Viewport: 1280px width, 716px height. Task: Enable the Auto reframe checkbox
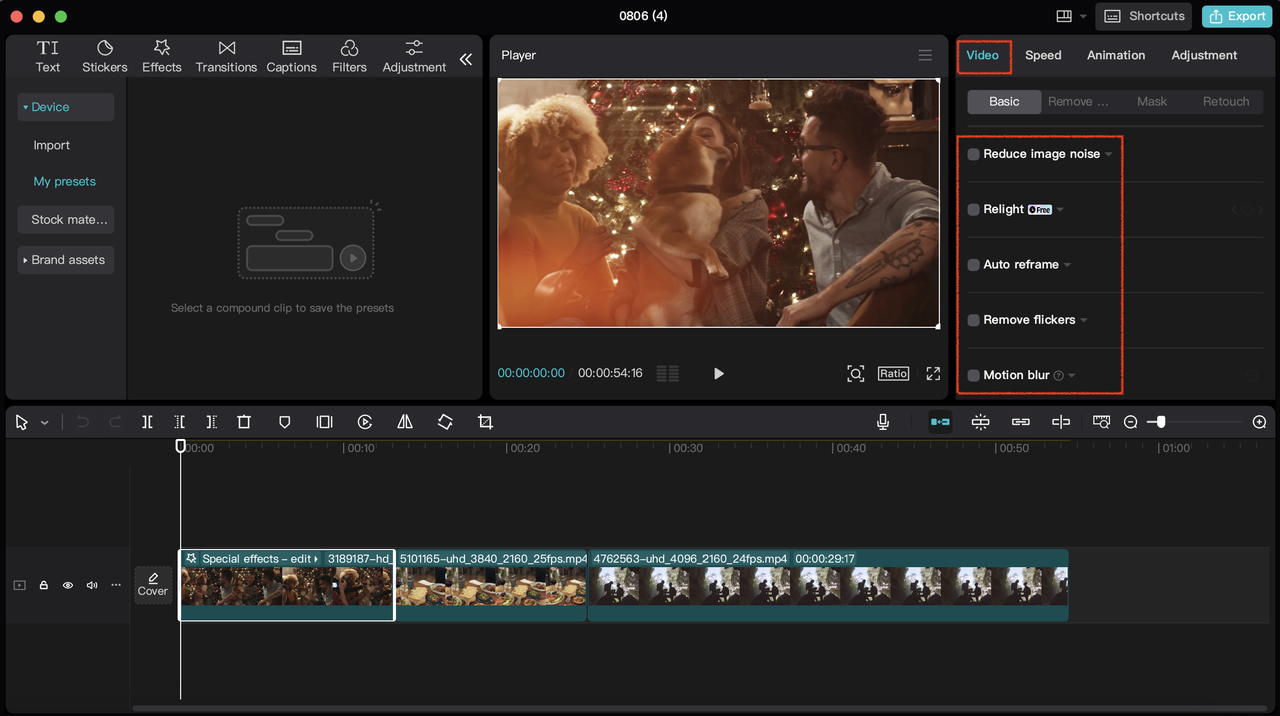pos(974,265)
